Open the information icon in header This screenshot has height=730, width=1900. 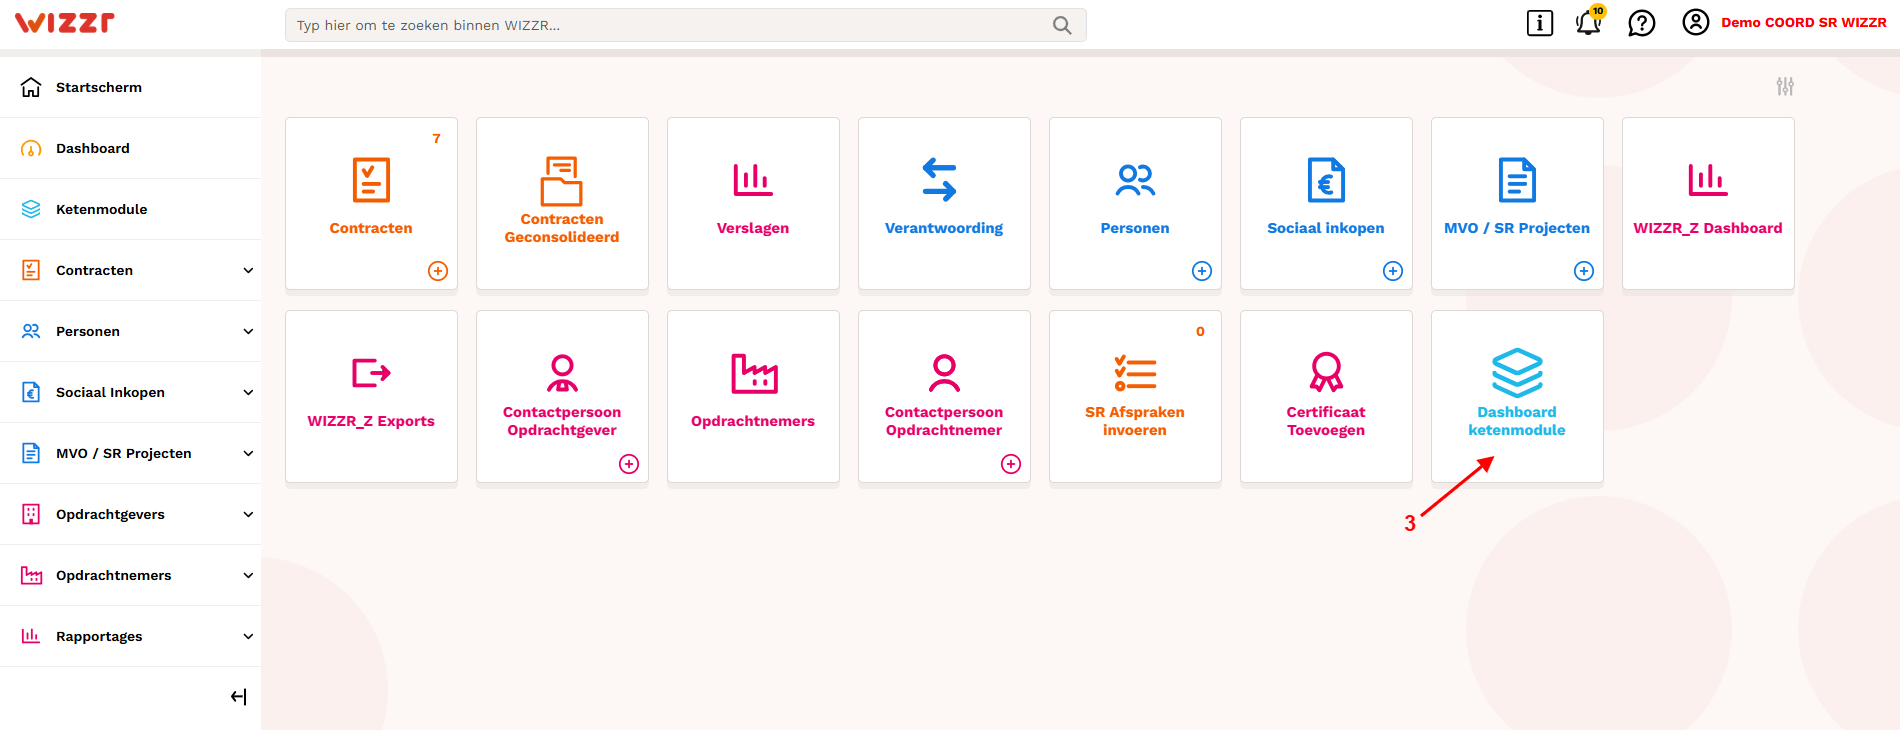coord(1540,23)
